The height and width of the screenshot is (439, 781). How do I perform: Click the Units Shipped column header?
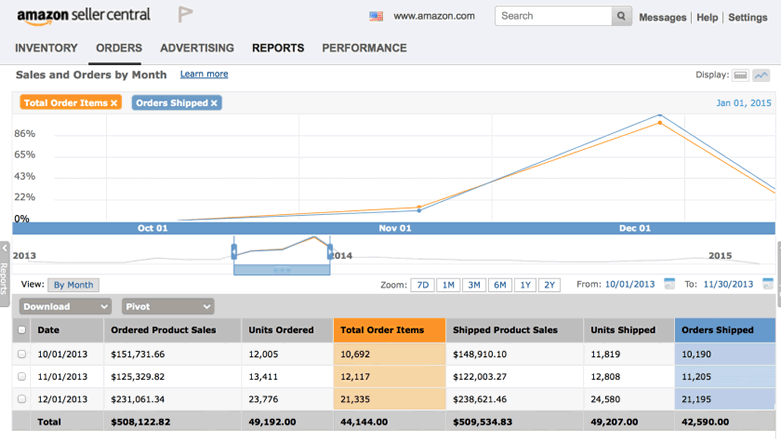(629, 330)
